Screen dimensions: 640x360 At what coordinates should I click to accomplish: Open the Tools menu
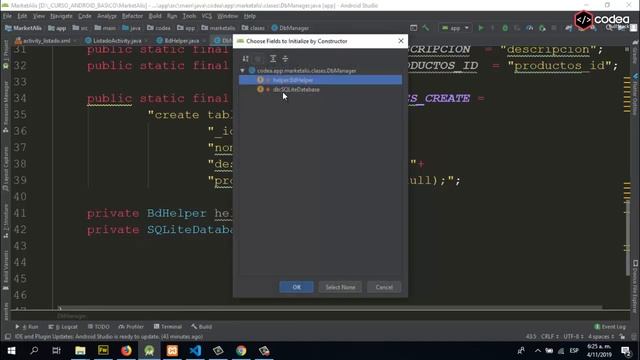pyautogui.click(x=189, y=16)
